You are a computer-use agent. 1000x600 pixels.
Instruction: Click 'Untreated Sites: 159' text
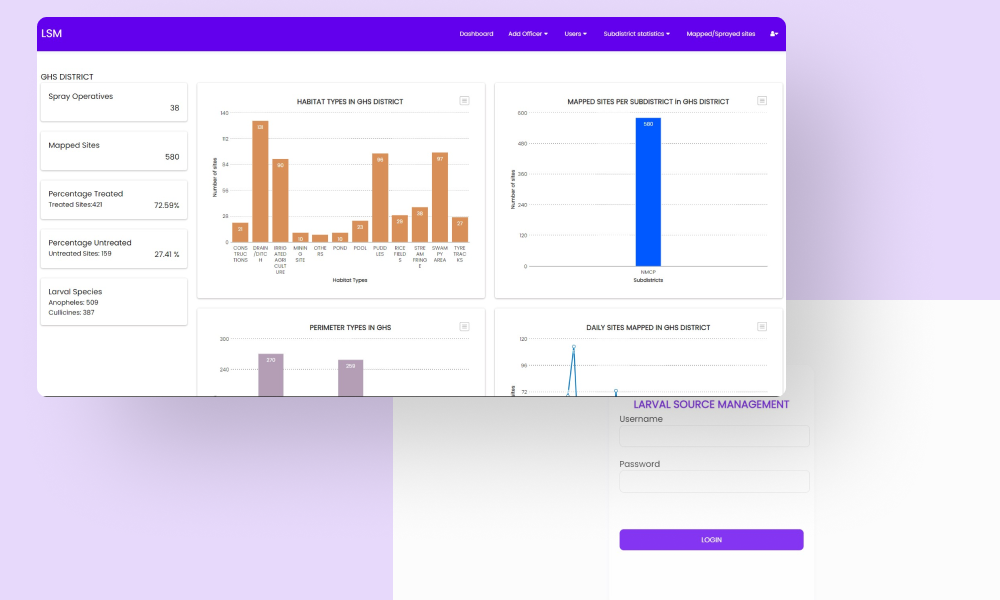[x=80, y=253]
